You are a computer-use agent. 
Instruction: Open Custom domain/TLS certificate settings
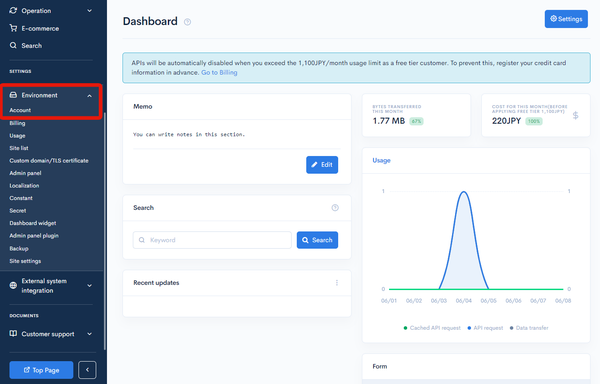(49, 161)
